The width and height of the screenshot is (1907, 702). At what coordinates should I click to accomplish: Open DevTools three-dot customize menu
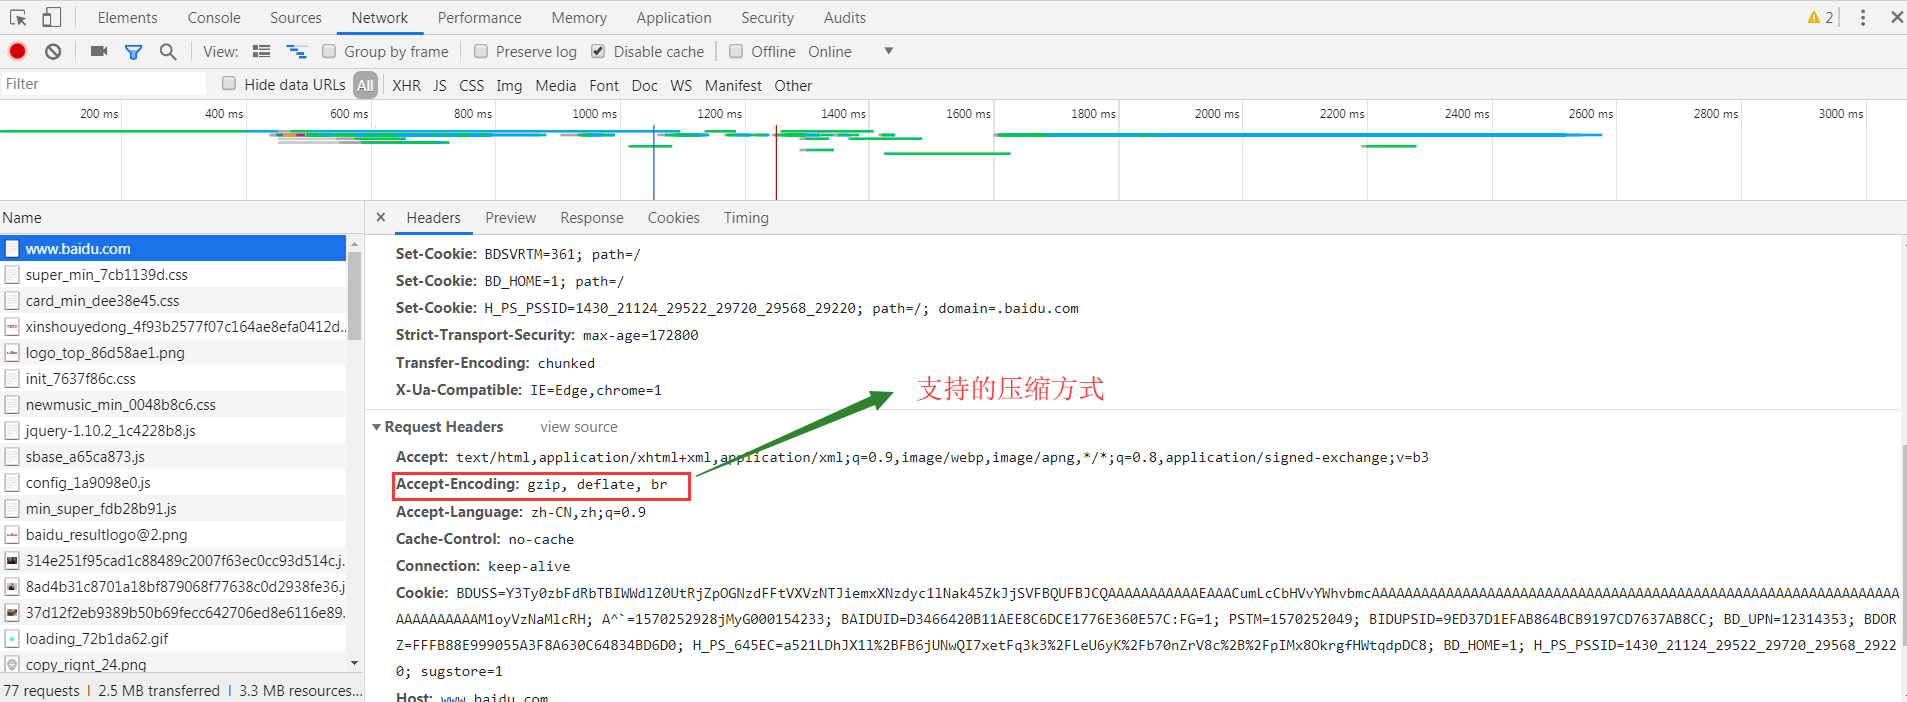click(1862, 17)
